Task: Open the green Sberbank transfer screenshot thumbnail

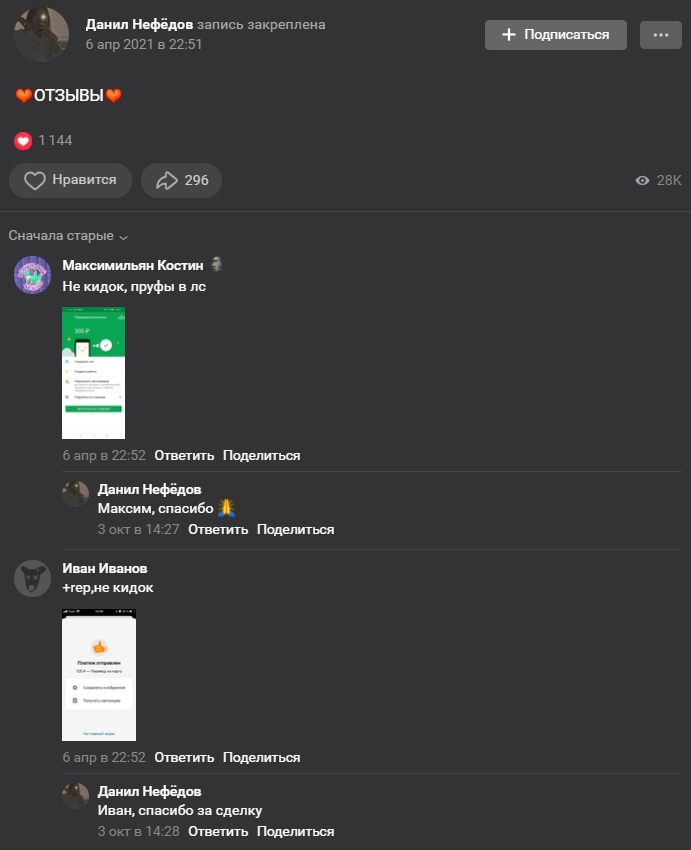Action: coord(93,373)
